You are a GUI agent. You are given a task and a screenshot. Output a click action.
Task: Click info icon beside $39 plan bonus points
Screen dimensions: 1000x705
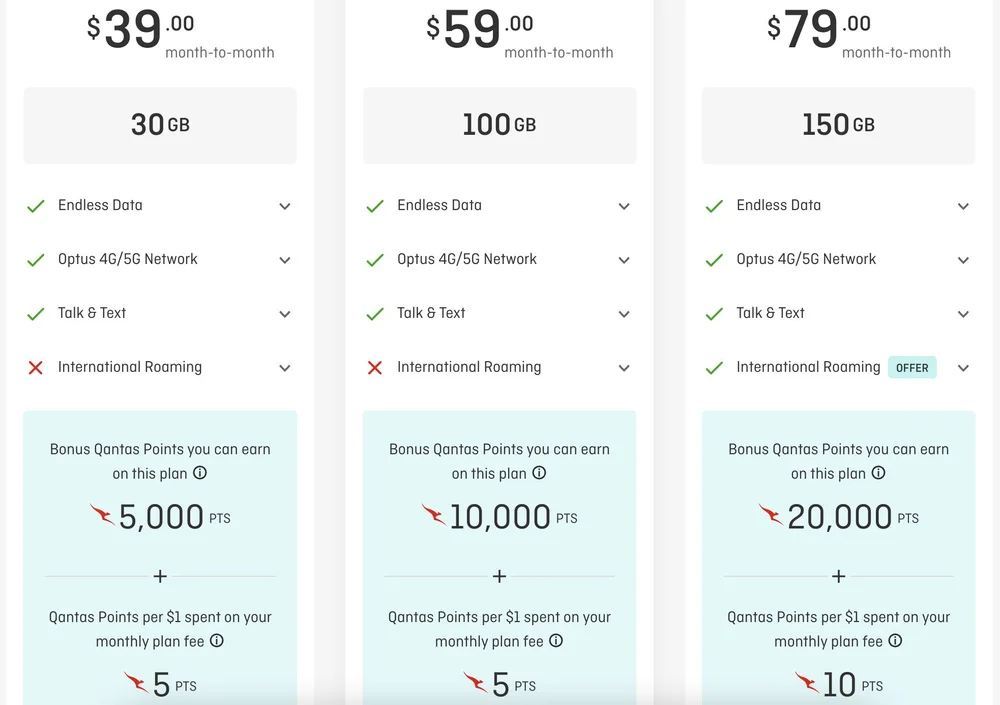pos(200,473)
